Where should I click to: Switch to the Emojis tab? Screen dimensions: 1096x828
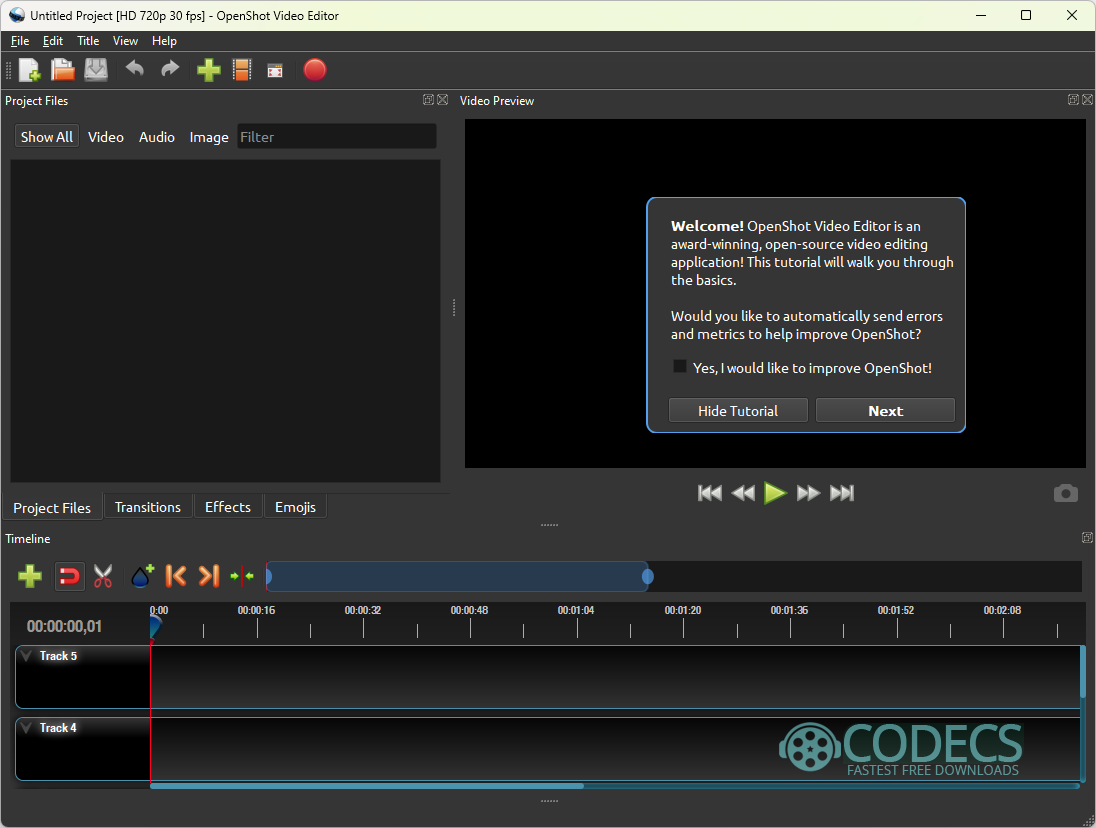coord(295,507)
